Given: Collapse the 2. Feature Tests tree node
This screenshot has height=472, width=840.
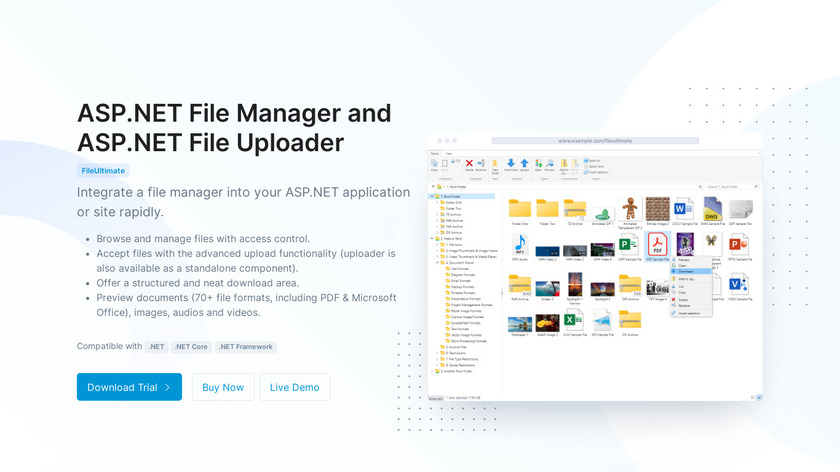Looking at the screenshot, I should [432, 238].
